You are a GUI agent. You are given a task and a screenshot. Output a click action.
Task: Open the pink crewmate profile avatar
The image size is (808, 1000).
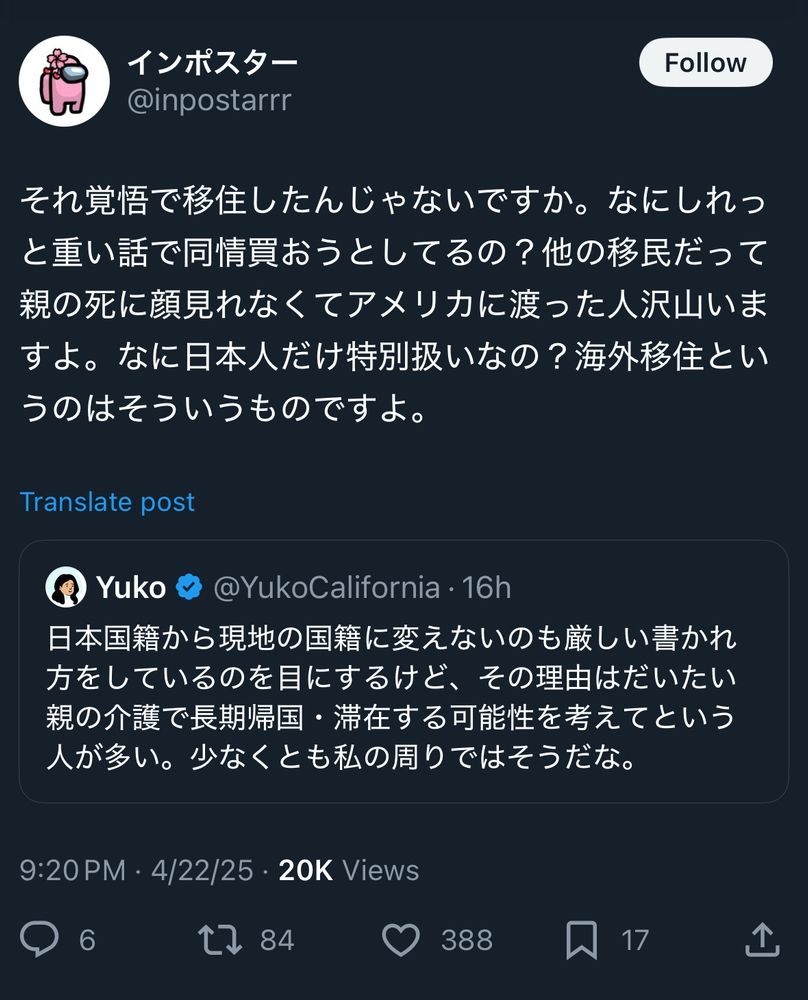pos(64,81)
